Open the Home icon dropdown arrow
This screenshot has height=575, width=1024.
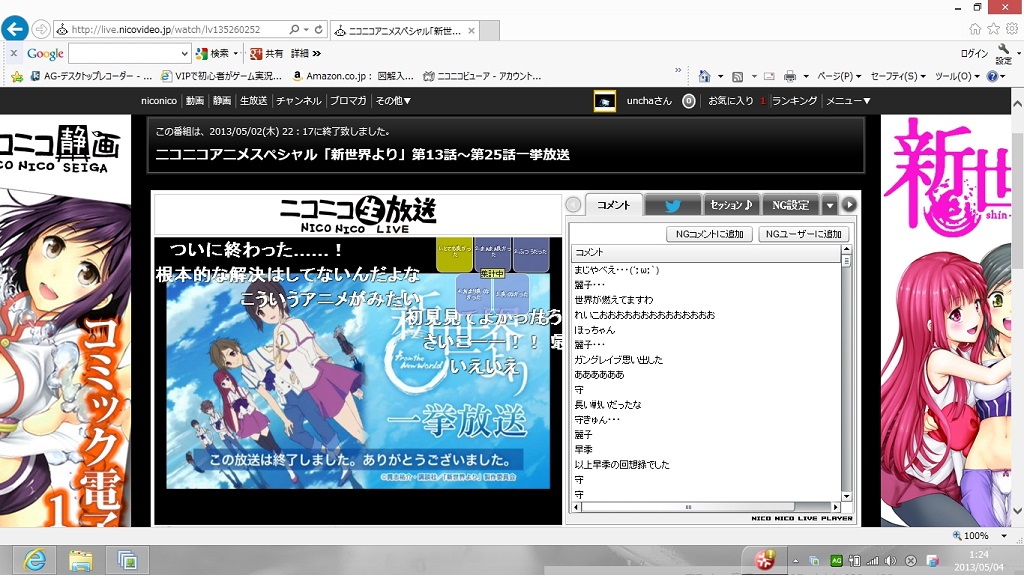(x=720, y=76)
